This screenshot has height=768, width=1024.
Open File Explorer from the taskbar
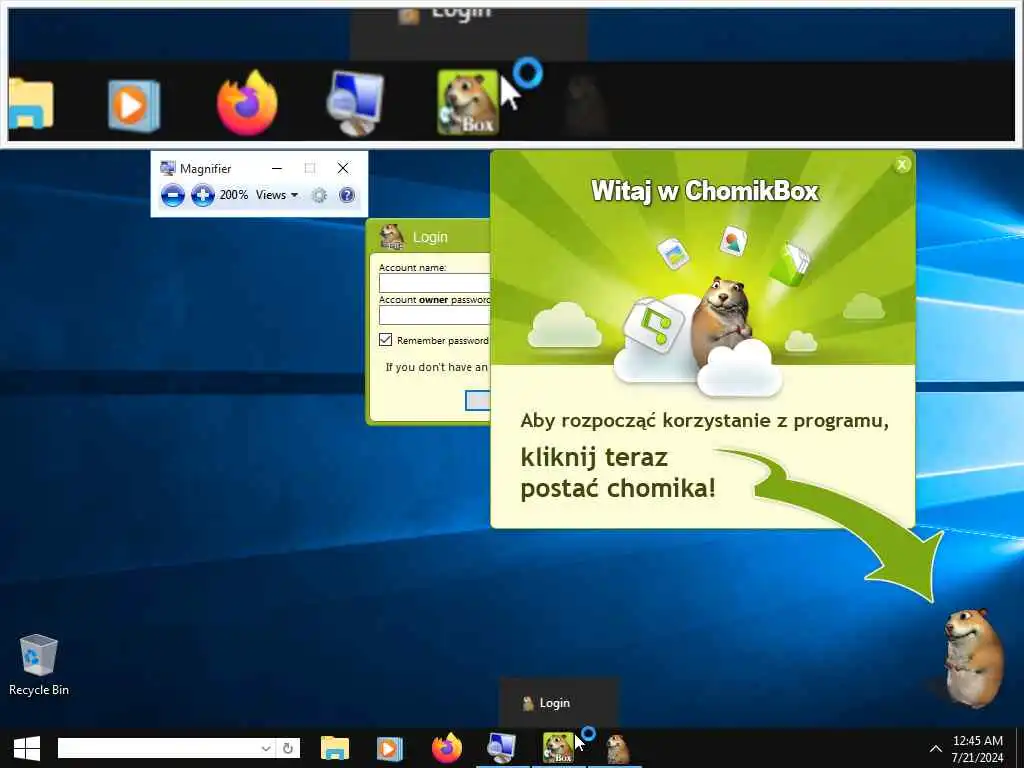click(x=335, y=748)
